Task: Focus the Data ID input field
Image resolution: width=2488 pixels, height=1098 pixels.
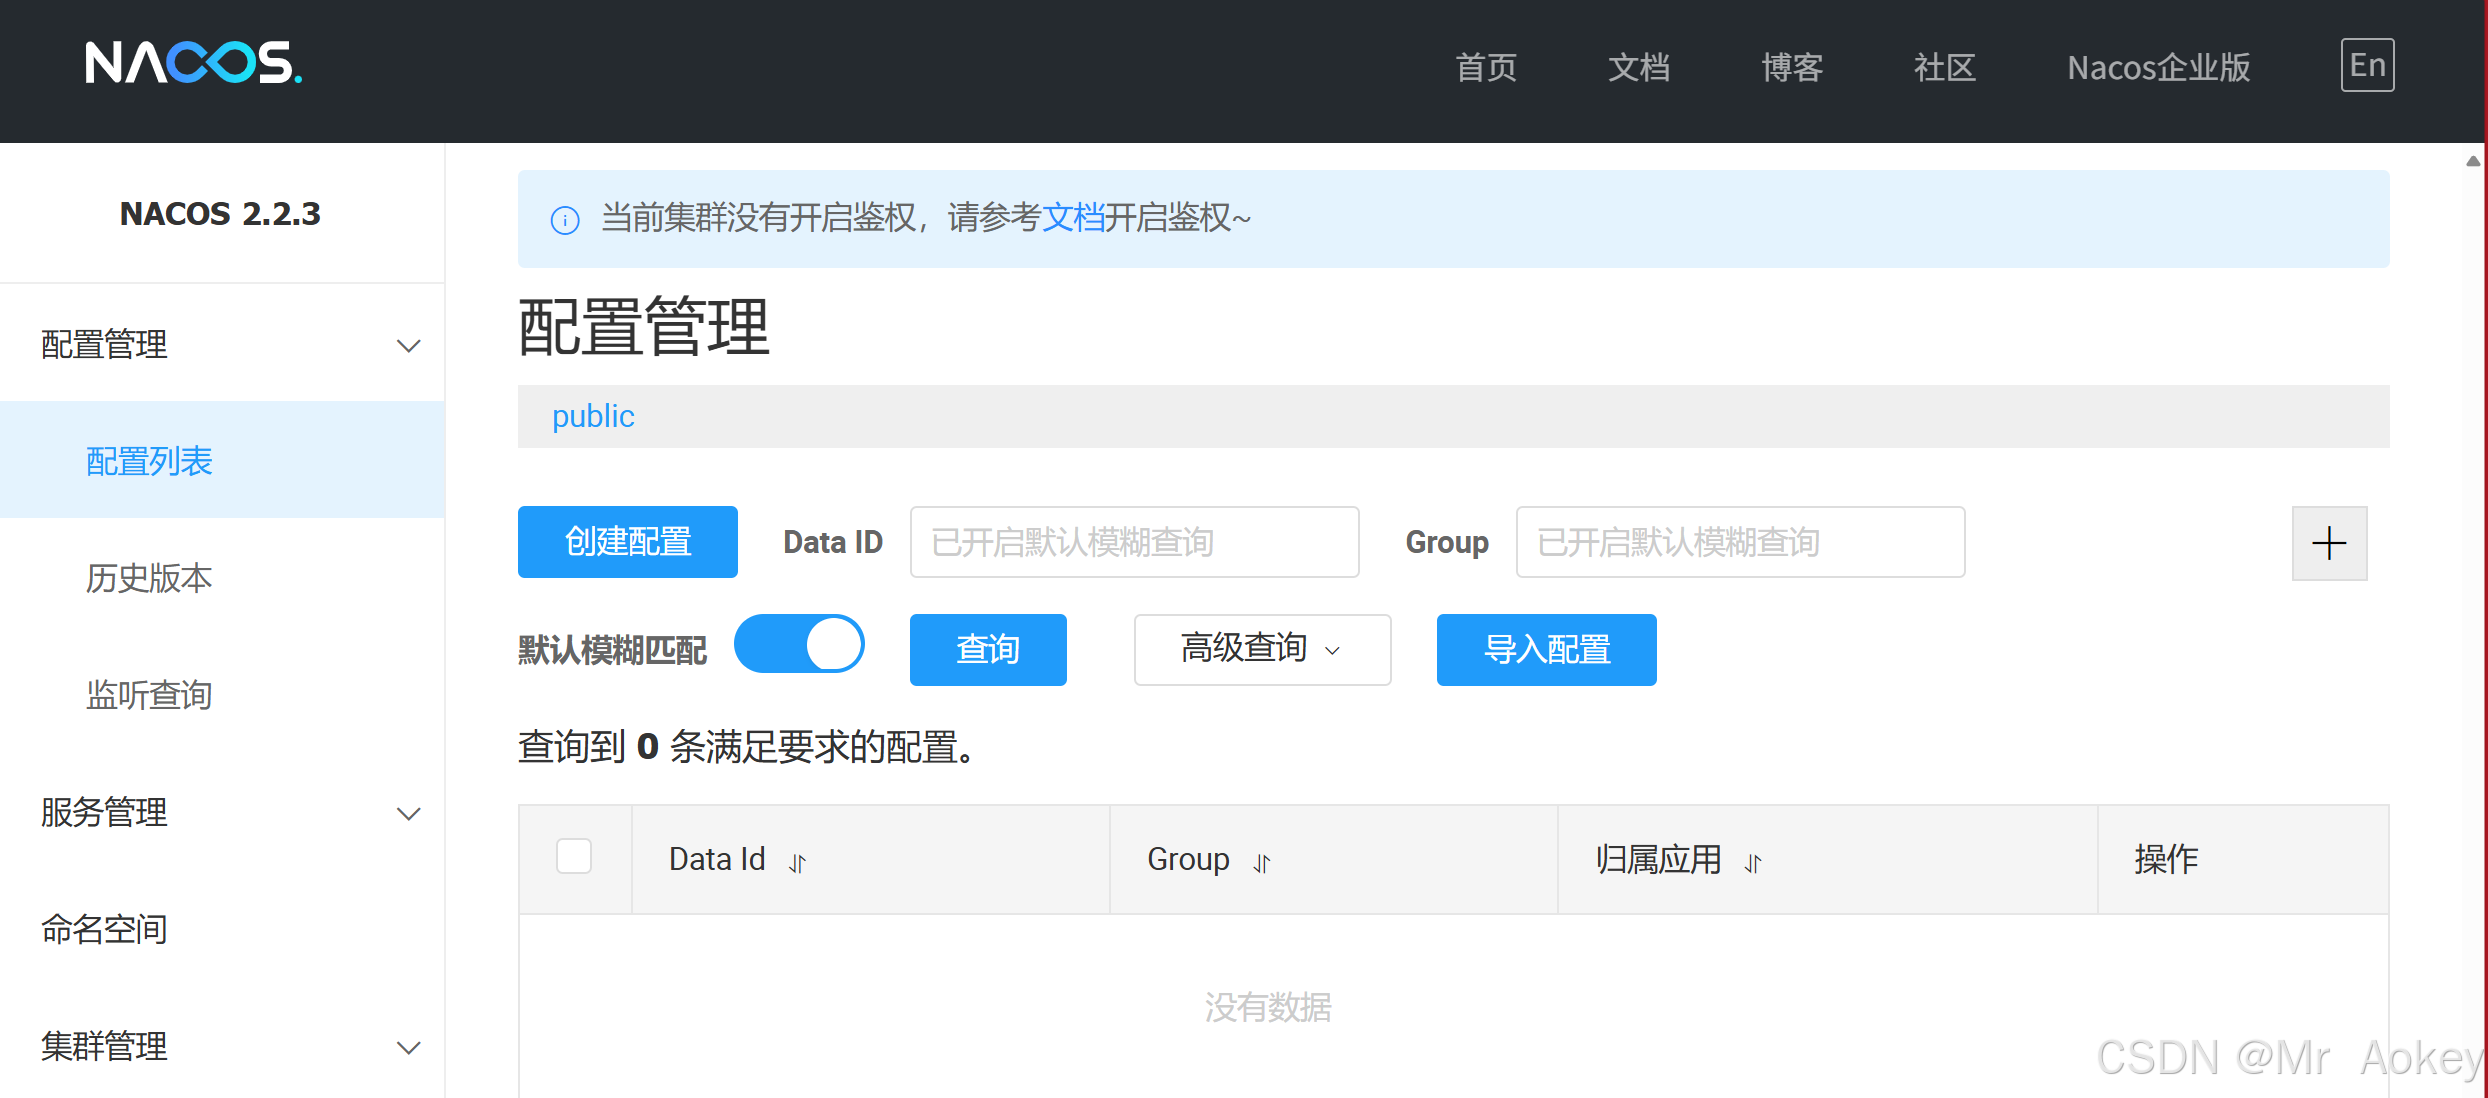Action: 1134,541
